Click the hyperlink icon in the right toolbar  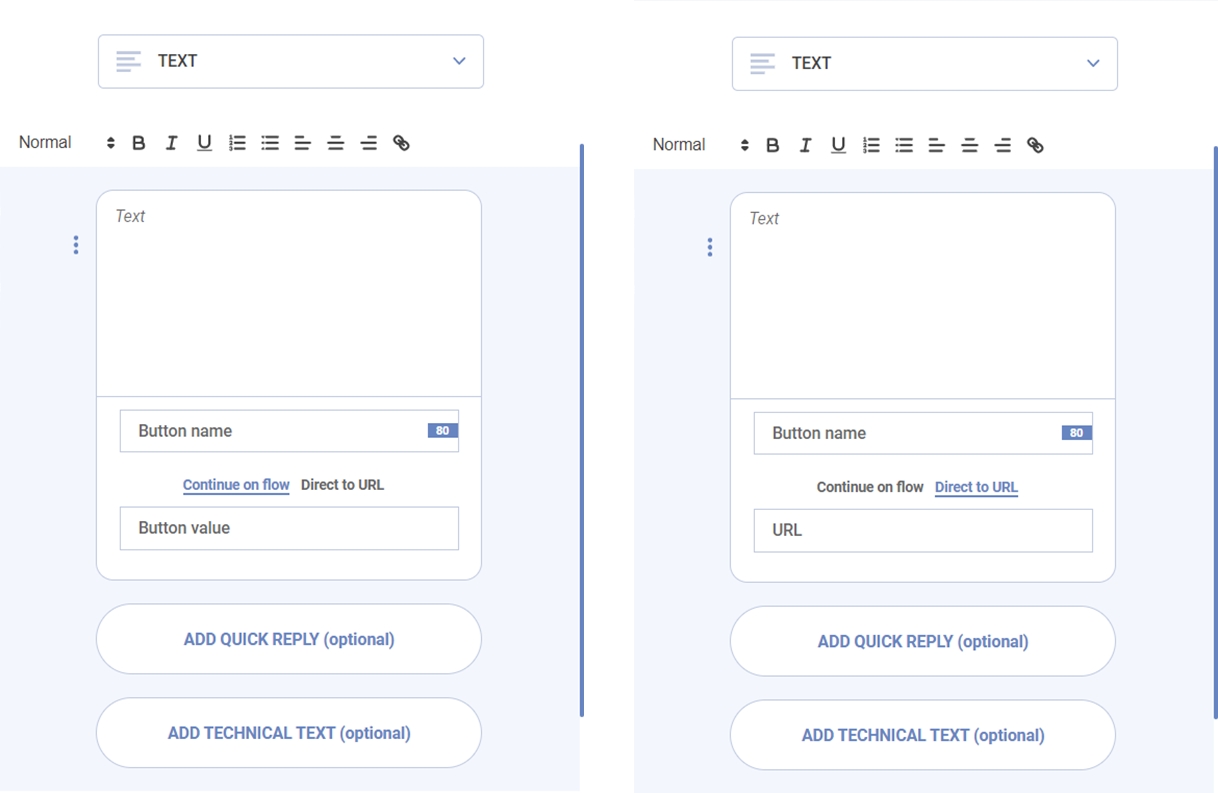tap(1035, 145)
